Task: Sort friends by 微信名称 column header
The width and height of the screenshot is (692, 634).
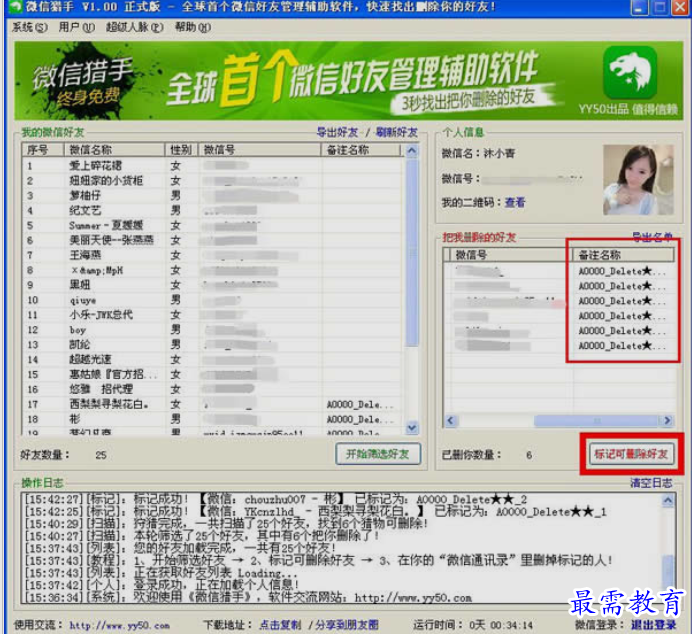Action: point(114,150)
